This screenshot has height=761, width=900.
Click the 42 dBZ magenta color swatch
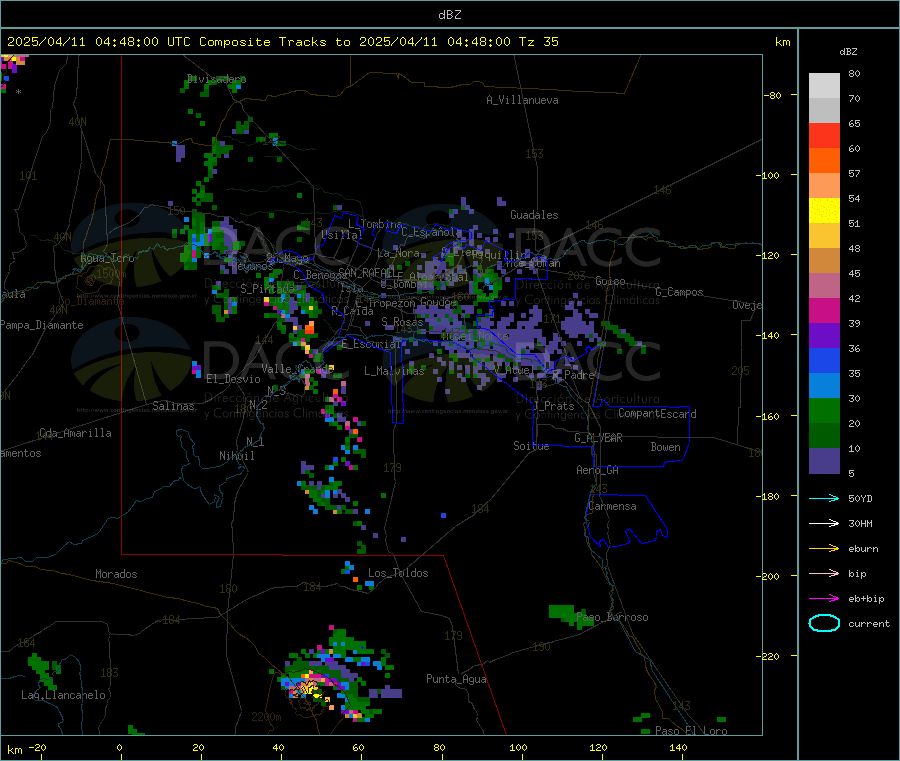(824, 310)
